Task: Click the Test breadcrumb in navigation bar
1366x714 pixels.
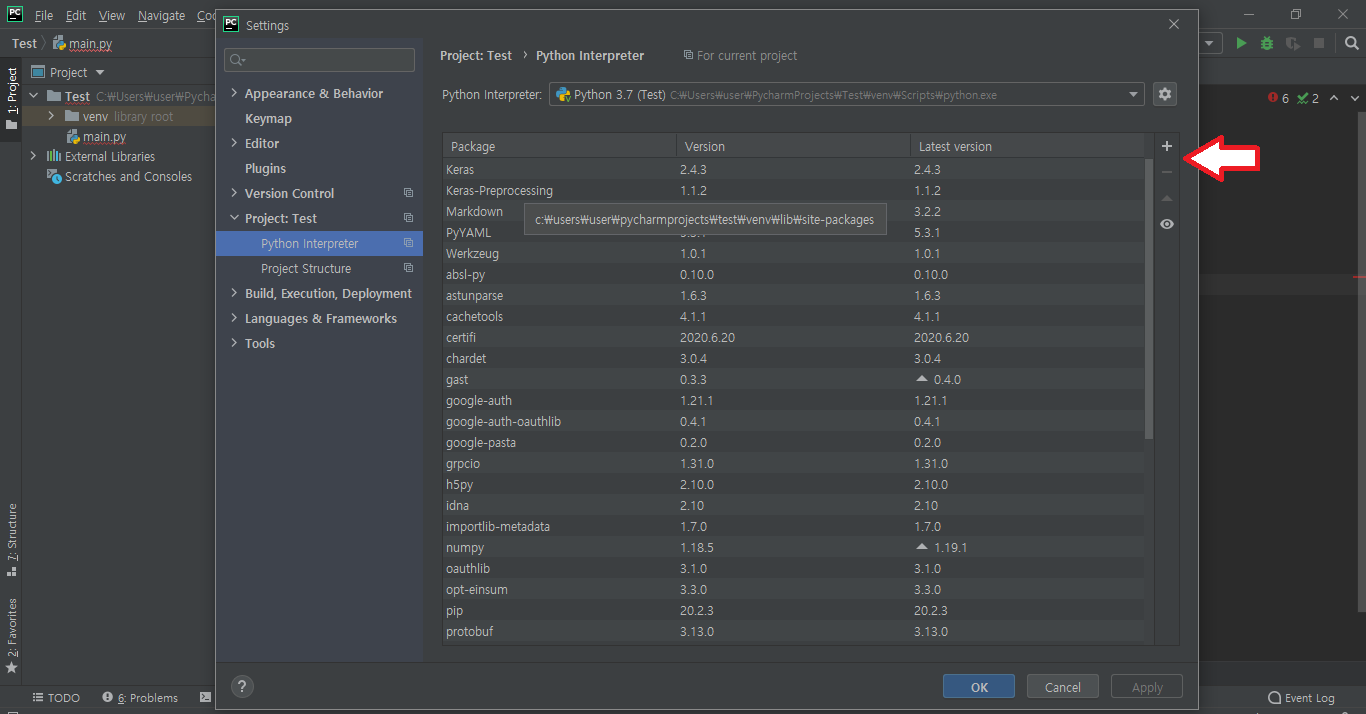Action: tap(24, 43)
